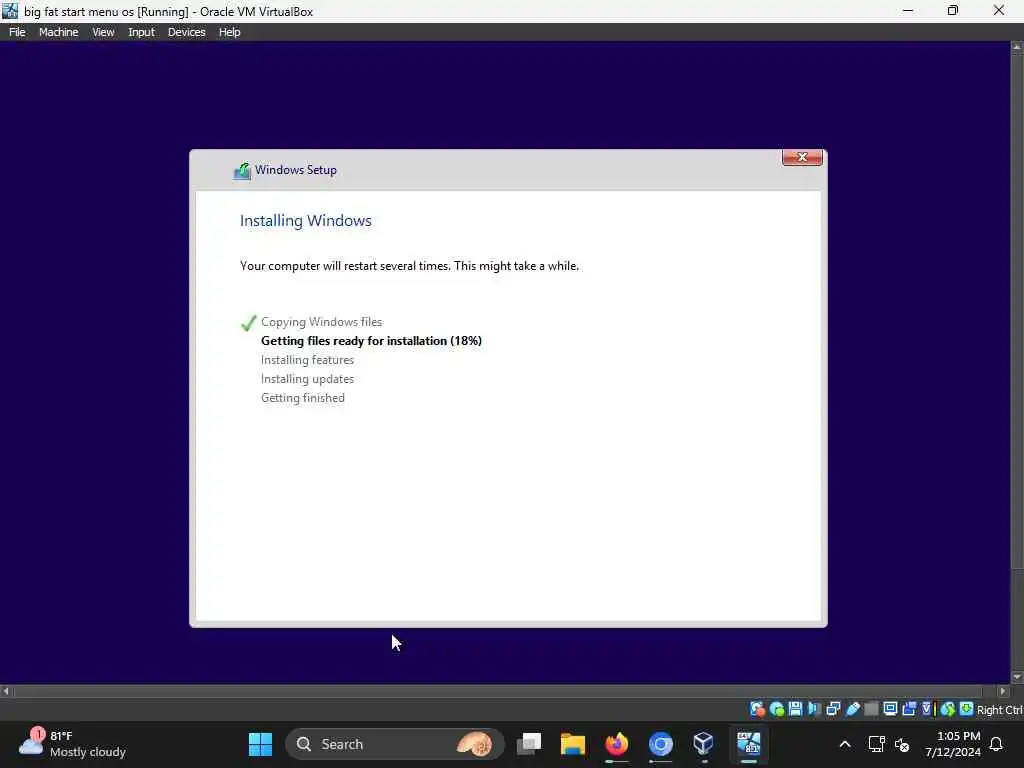Open the Help menu
This screenshot has height=768, width=1024.
(x=229, y=32)
